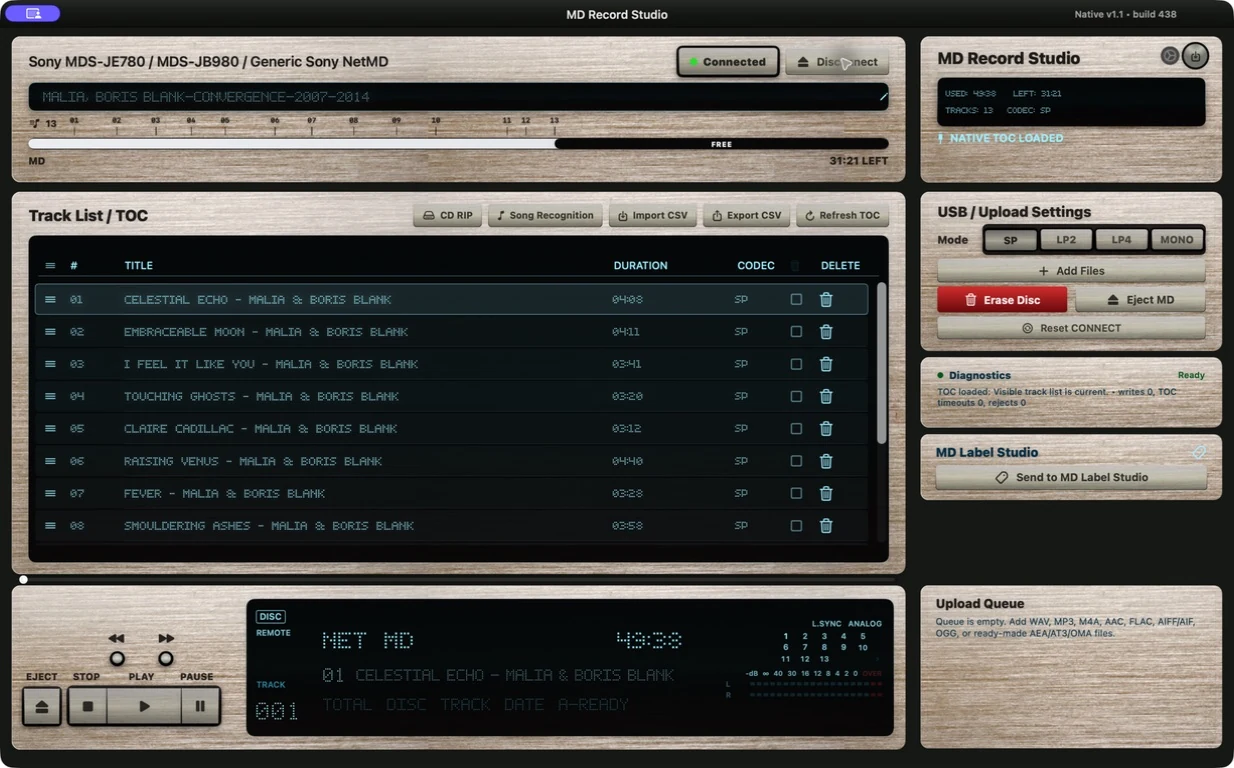Click the round power/export button

[1195, 56]
